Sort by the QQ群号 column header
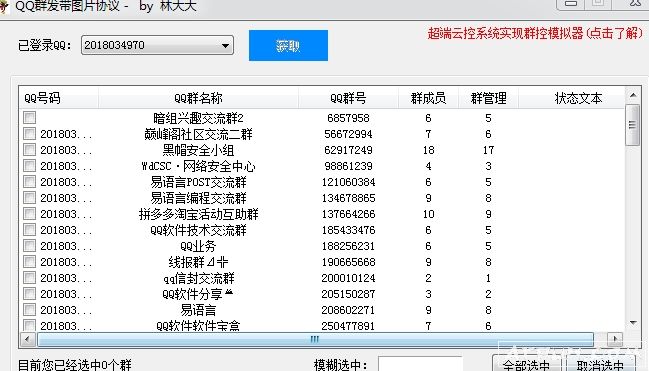This screenshot has width=649, height=371. (348, 98)
